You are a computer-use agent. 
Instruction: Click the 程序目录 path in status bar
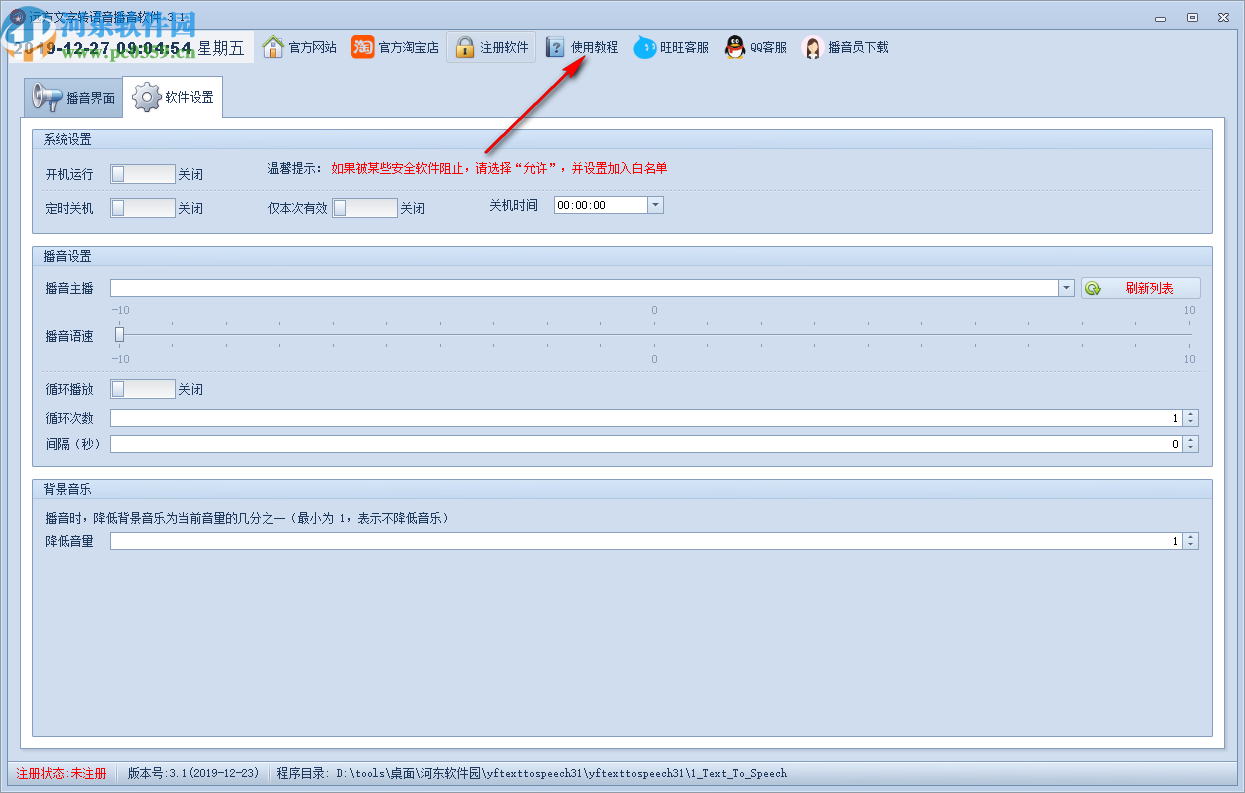[x=532, y=773]
